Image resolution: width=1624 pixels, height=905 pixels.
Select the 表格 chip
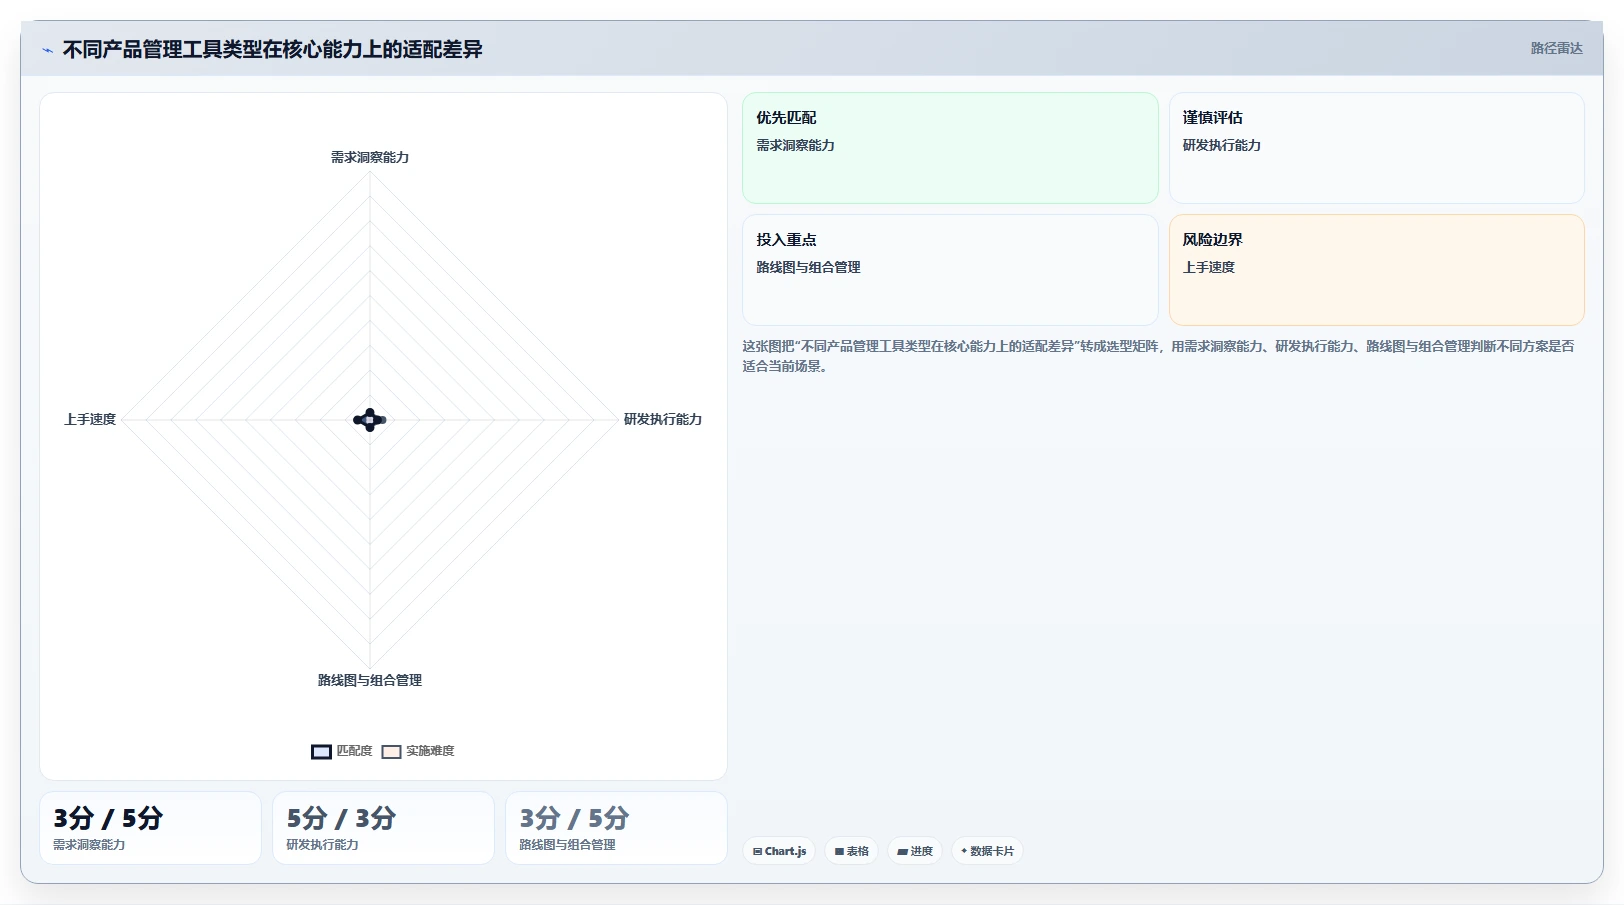click(x=851, y=851)
